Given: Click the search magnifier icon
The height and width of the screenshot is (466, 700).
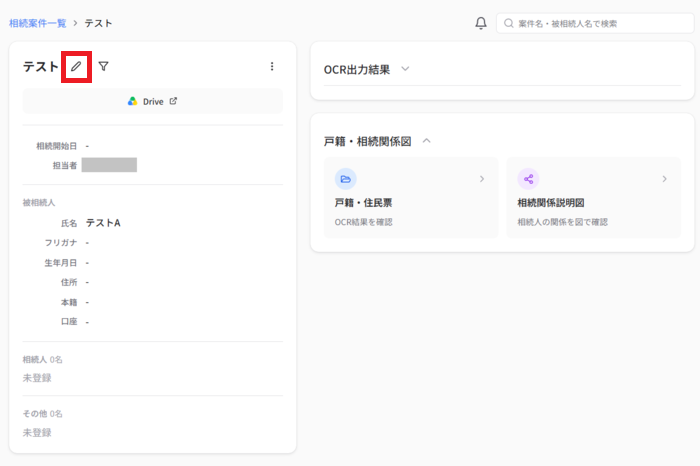Looking at the screenshot, I should tap(508, 23).
